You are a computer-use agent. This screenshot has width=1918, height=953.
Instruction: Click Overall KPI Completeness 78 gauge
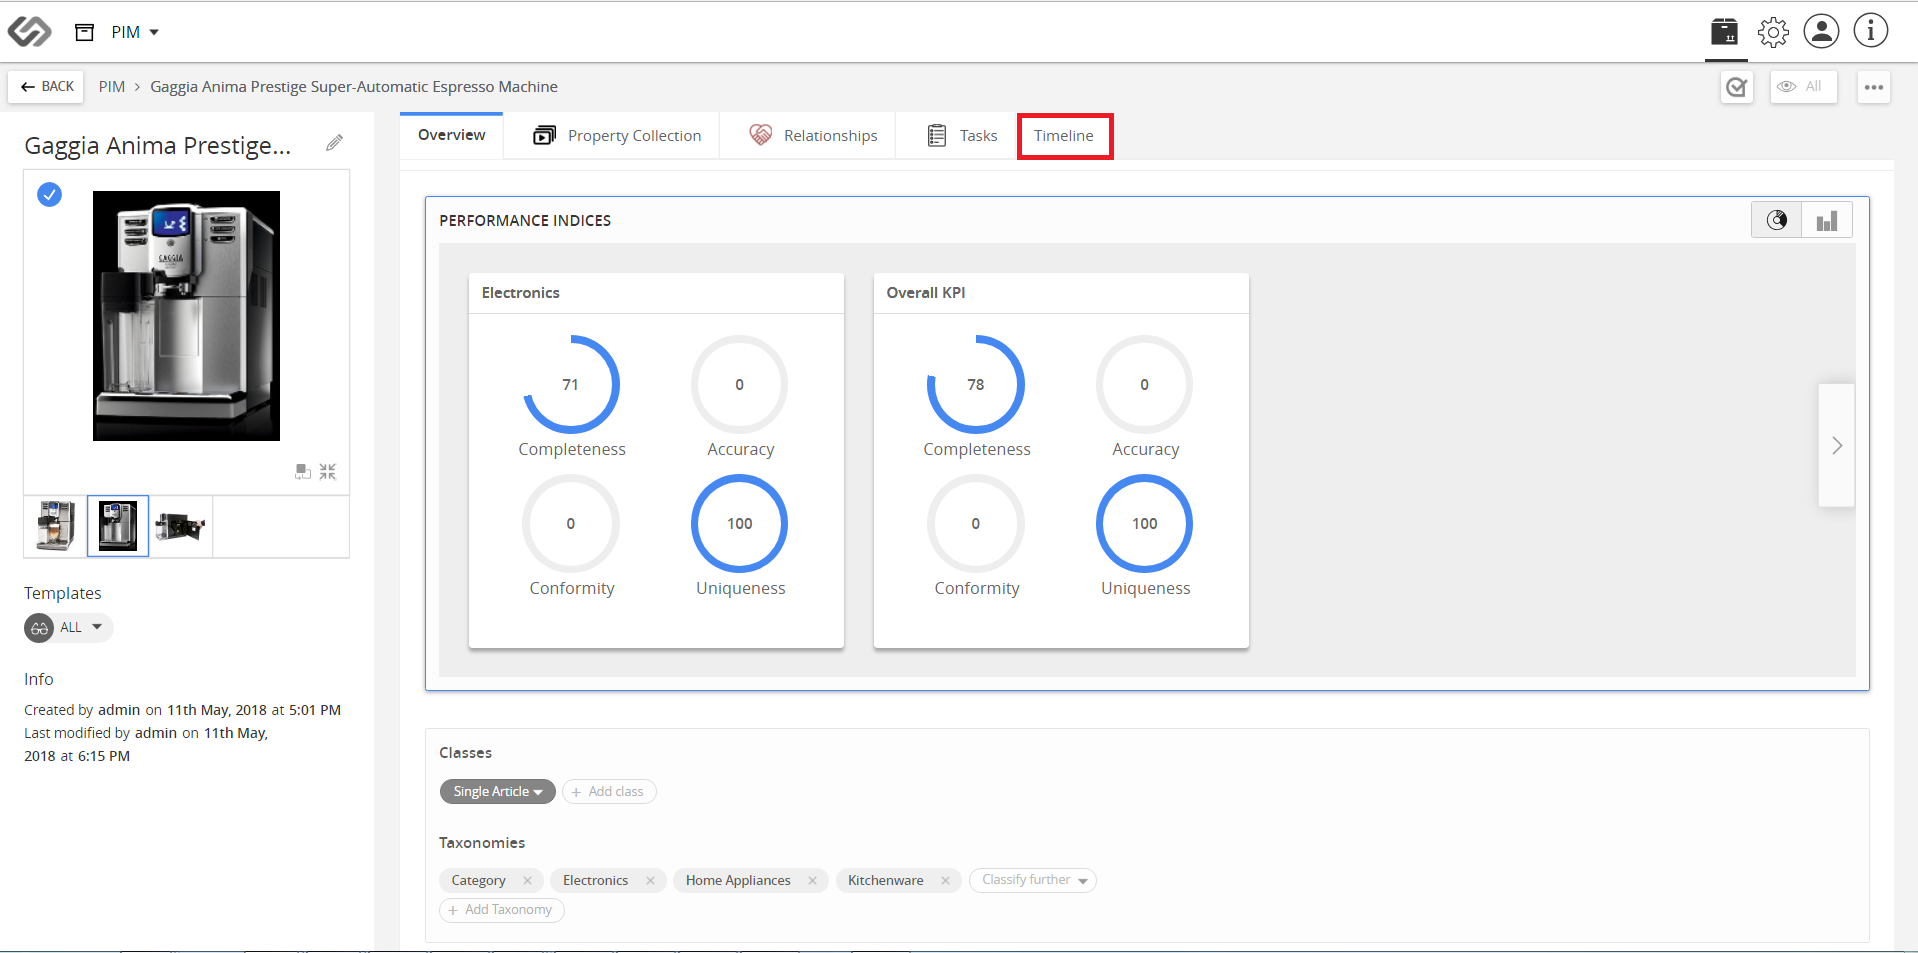click(x=976, y=384)
